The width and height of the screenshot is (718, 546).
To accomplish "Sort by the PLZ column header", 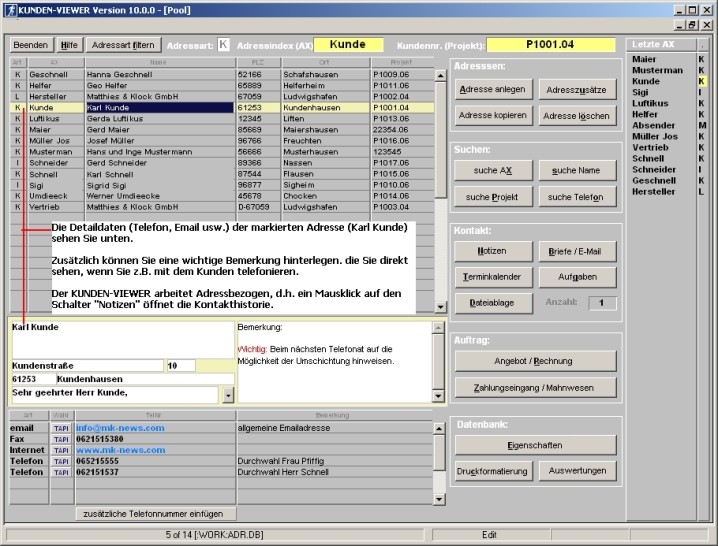I will pos(257,62).
